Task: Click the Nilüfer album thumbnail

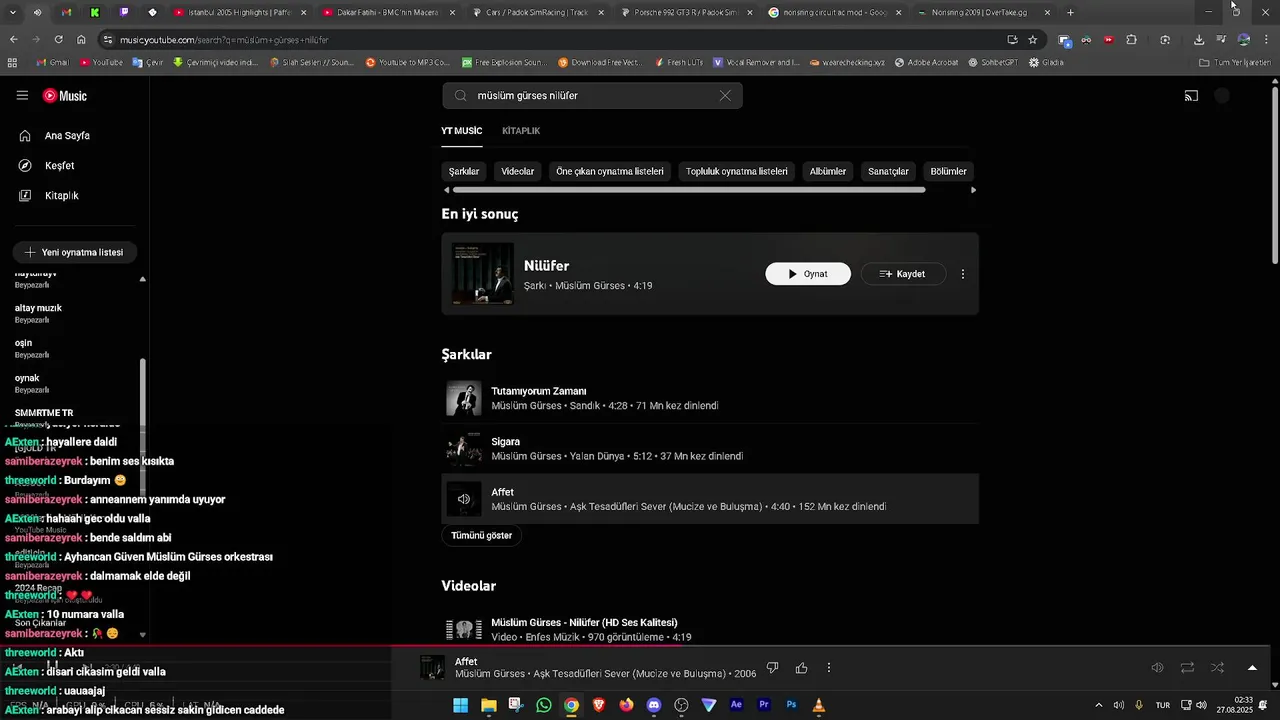Action: 482,274
